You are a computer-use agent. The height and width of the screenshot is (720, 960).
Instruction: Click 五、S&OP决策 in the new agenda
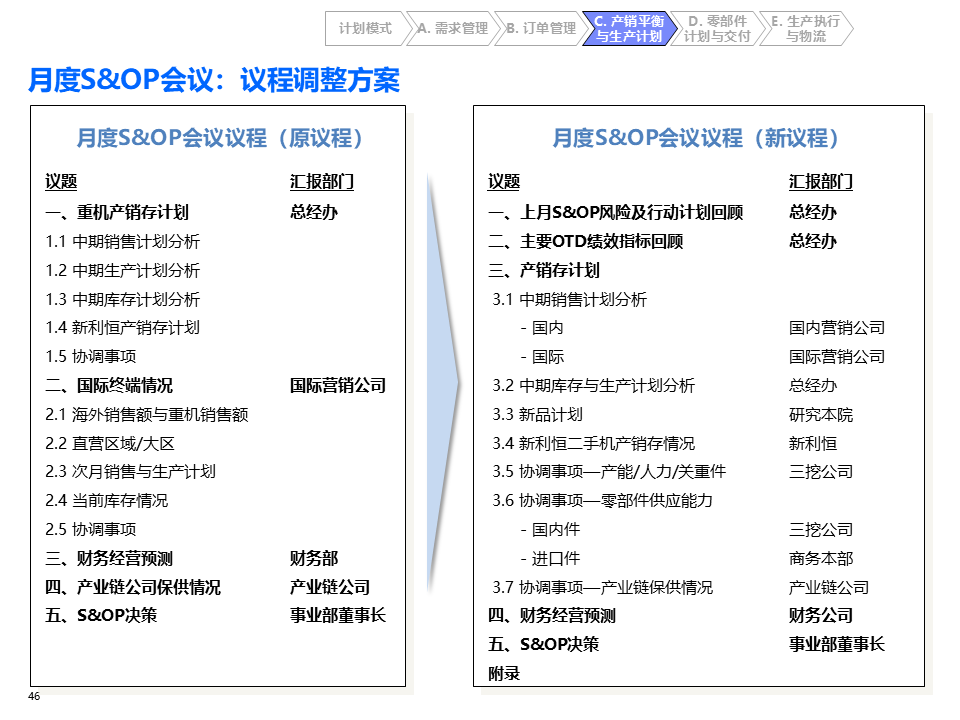544,644
